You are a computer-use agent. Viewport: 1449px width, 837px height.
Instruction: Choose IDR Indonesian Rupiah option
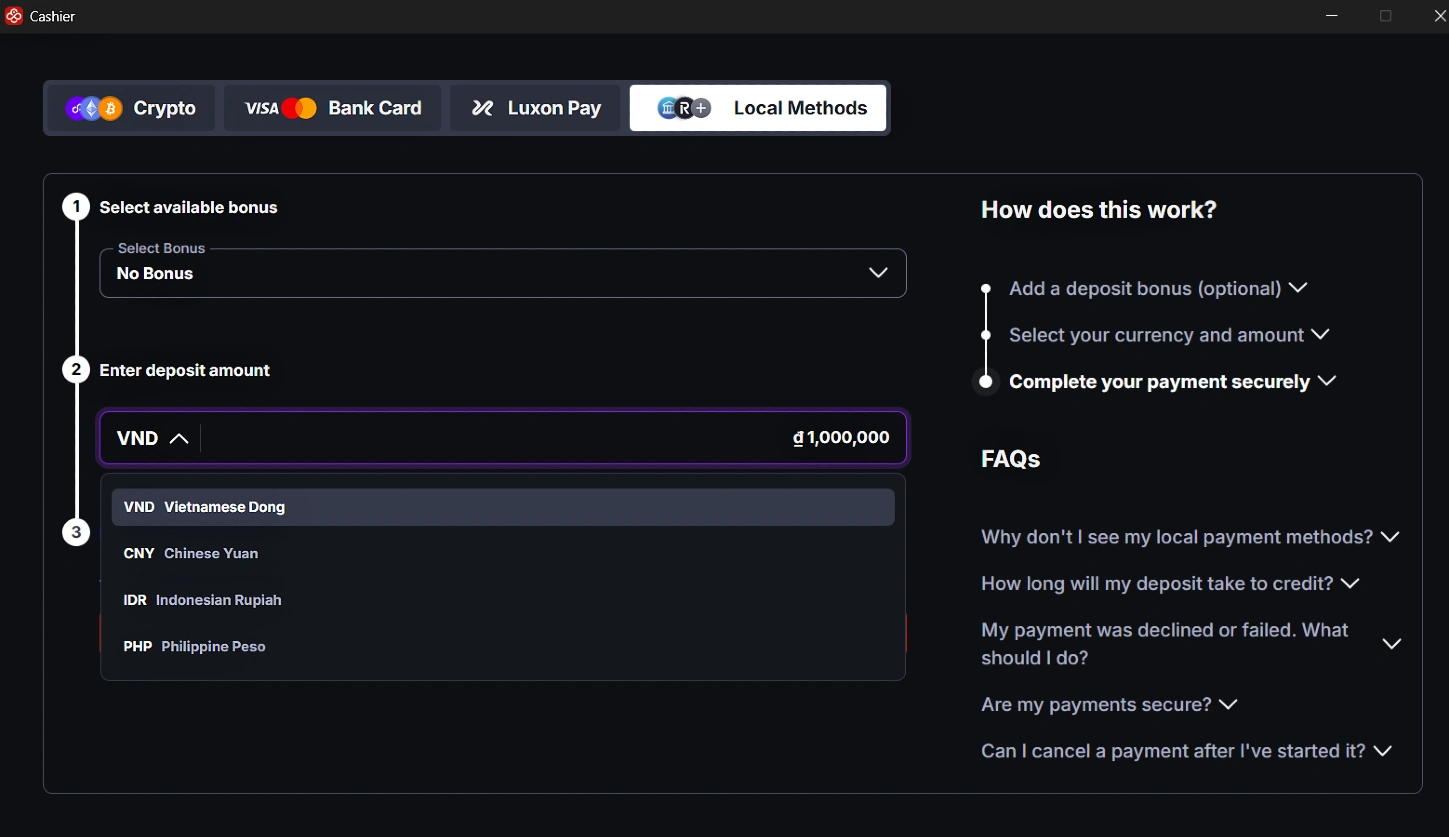(503, 600)
